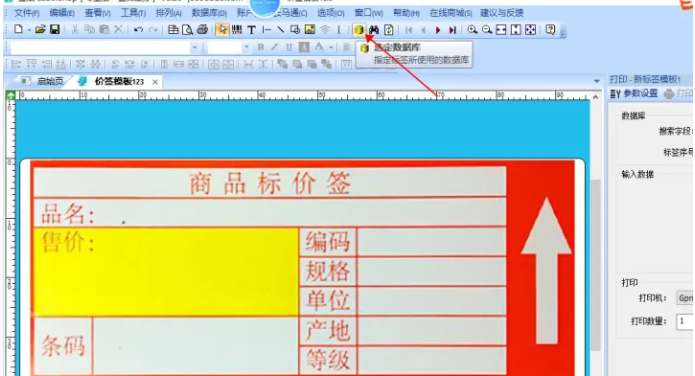Viewport: 695px width, 376px height.
Task: Open an existing label file
Action: click(x=40, y=30)
